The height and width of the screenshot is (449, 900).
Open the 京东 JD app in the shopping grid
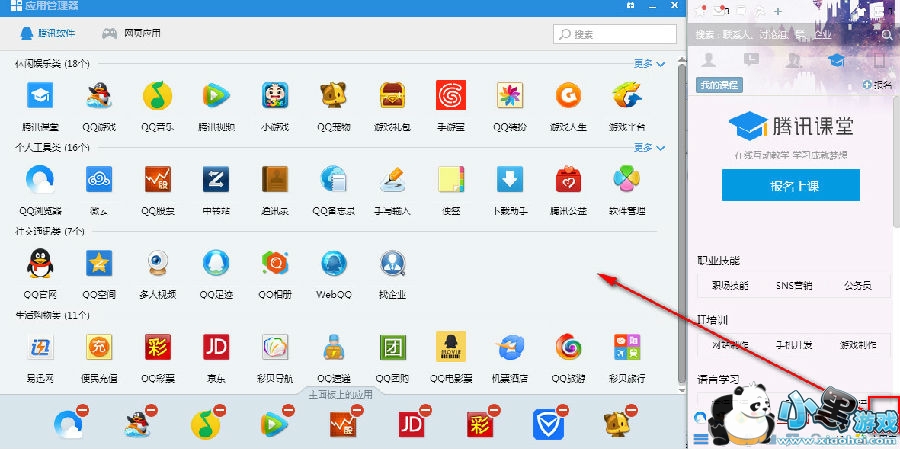216,347
